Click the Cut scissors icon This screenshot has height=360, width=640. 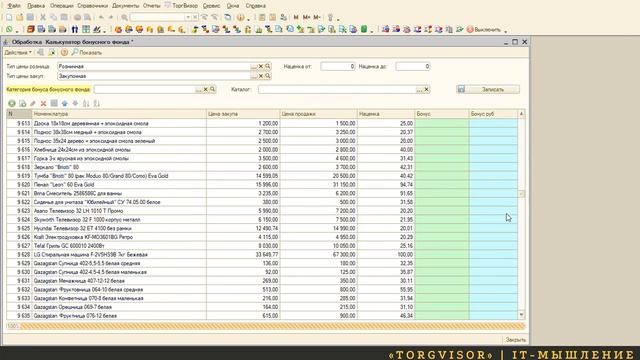click(x=43, y=17)
